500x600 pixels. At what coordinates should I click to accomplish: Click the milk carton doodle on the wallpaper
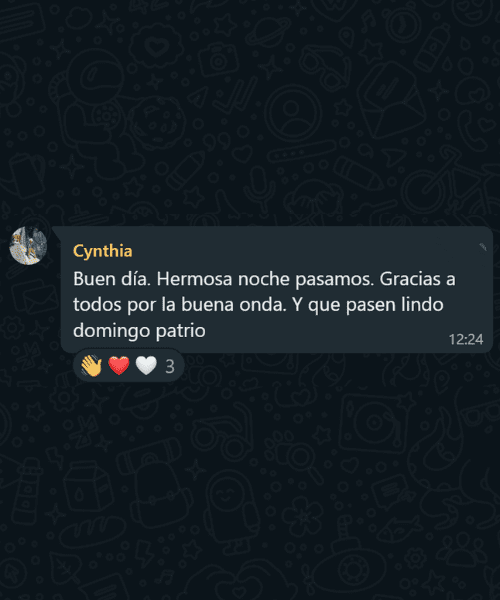coord(87,486)
